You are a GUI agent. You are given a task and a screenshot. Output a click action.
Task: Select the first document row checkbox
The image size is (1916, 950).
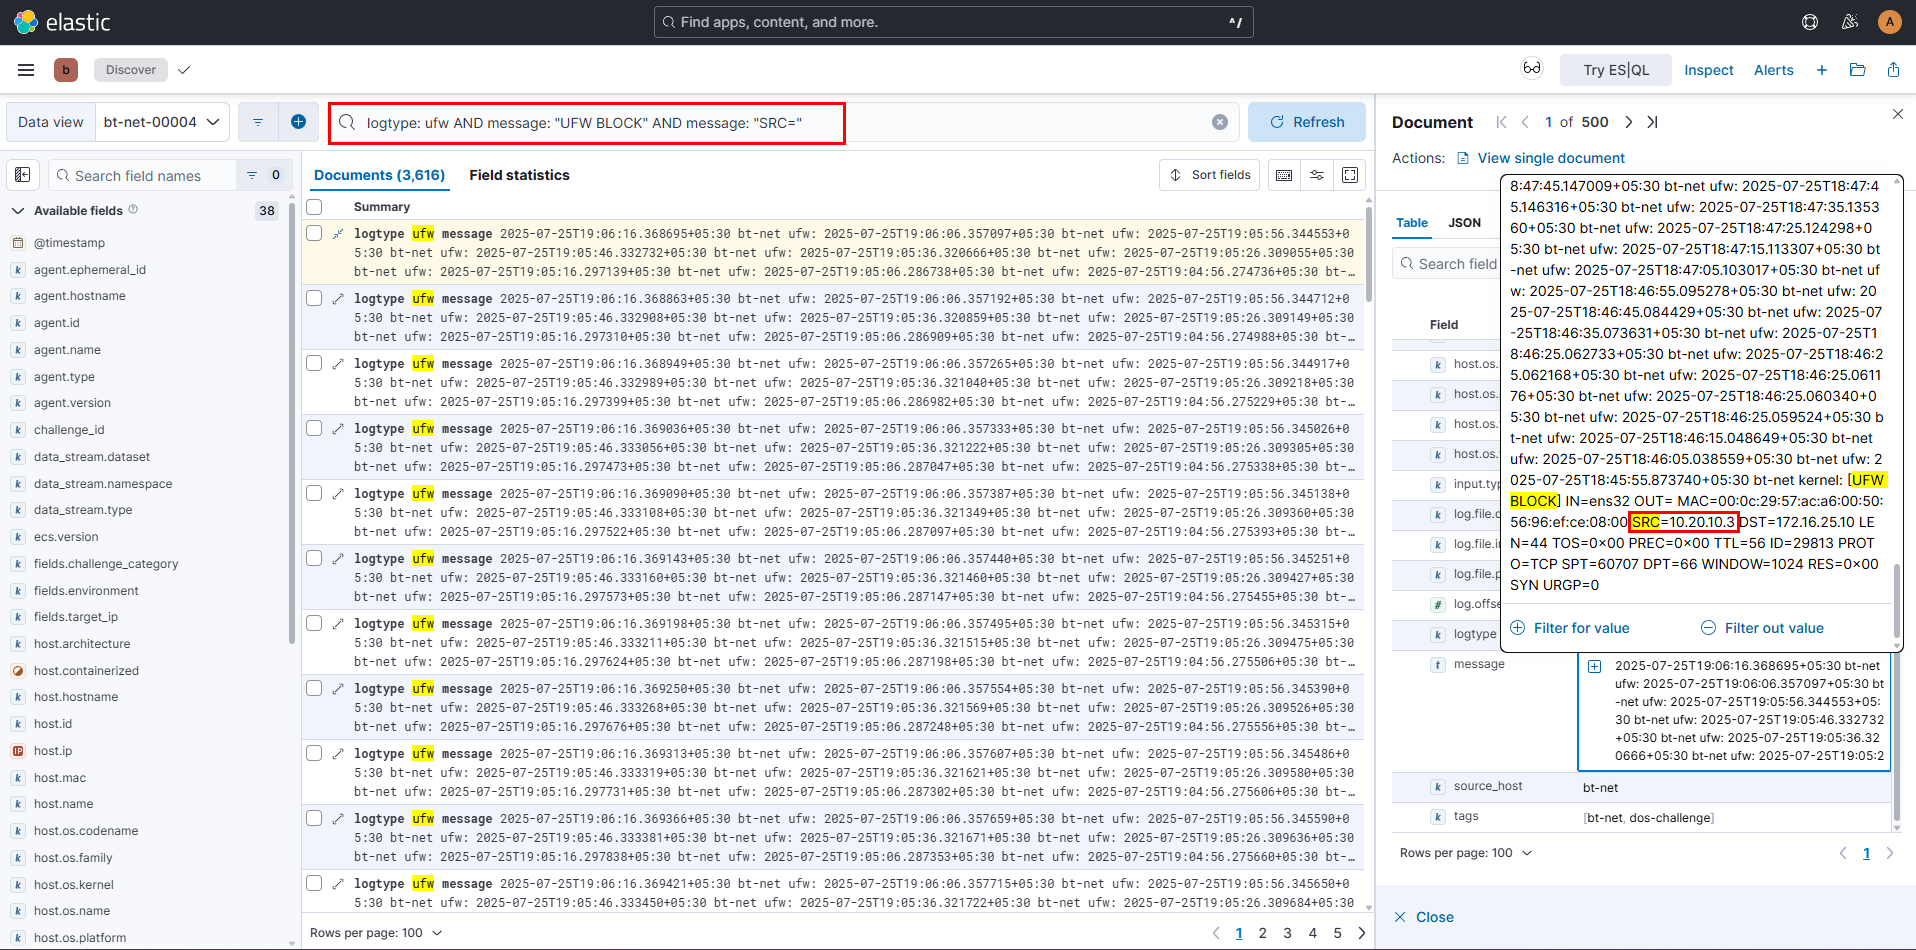[x=314, y=233]
